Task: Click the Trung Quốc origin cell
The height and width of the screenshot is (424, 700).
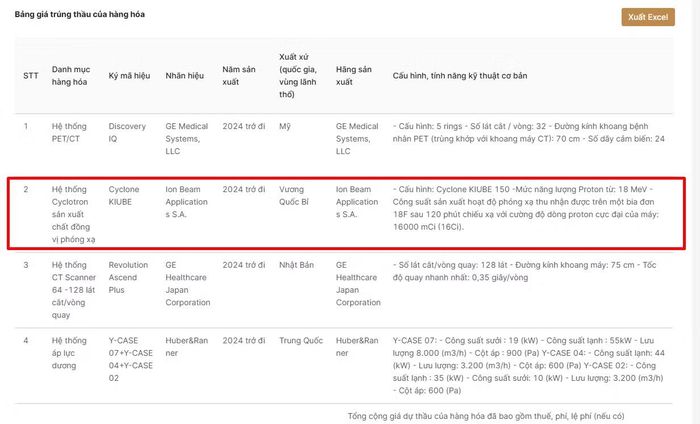Action: (x=301, y=341)
